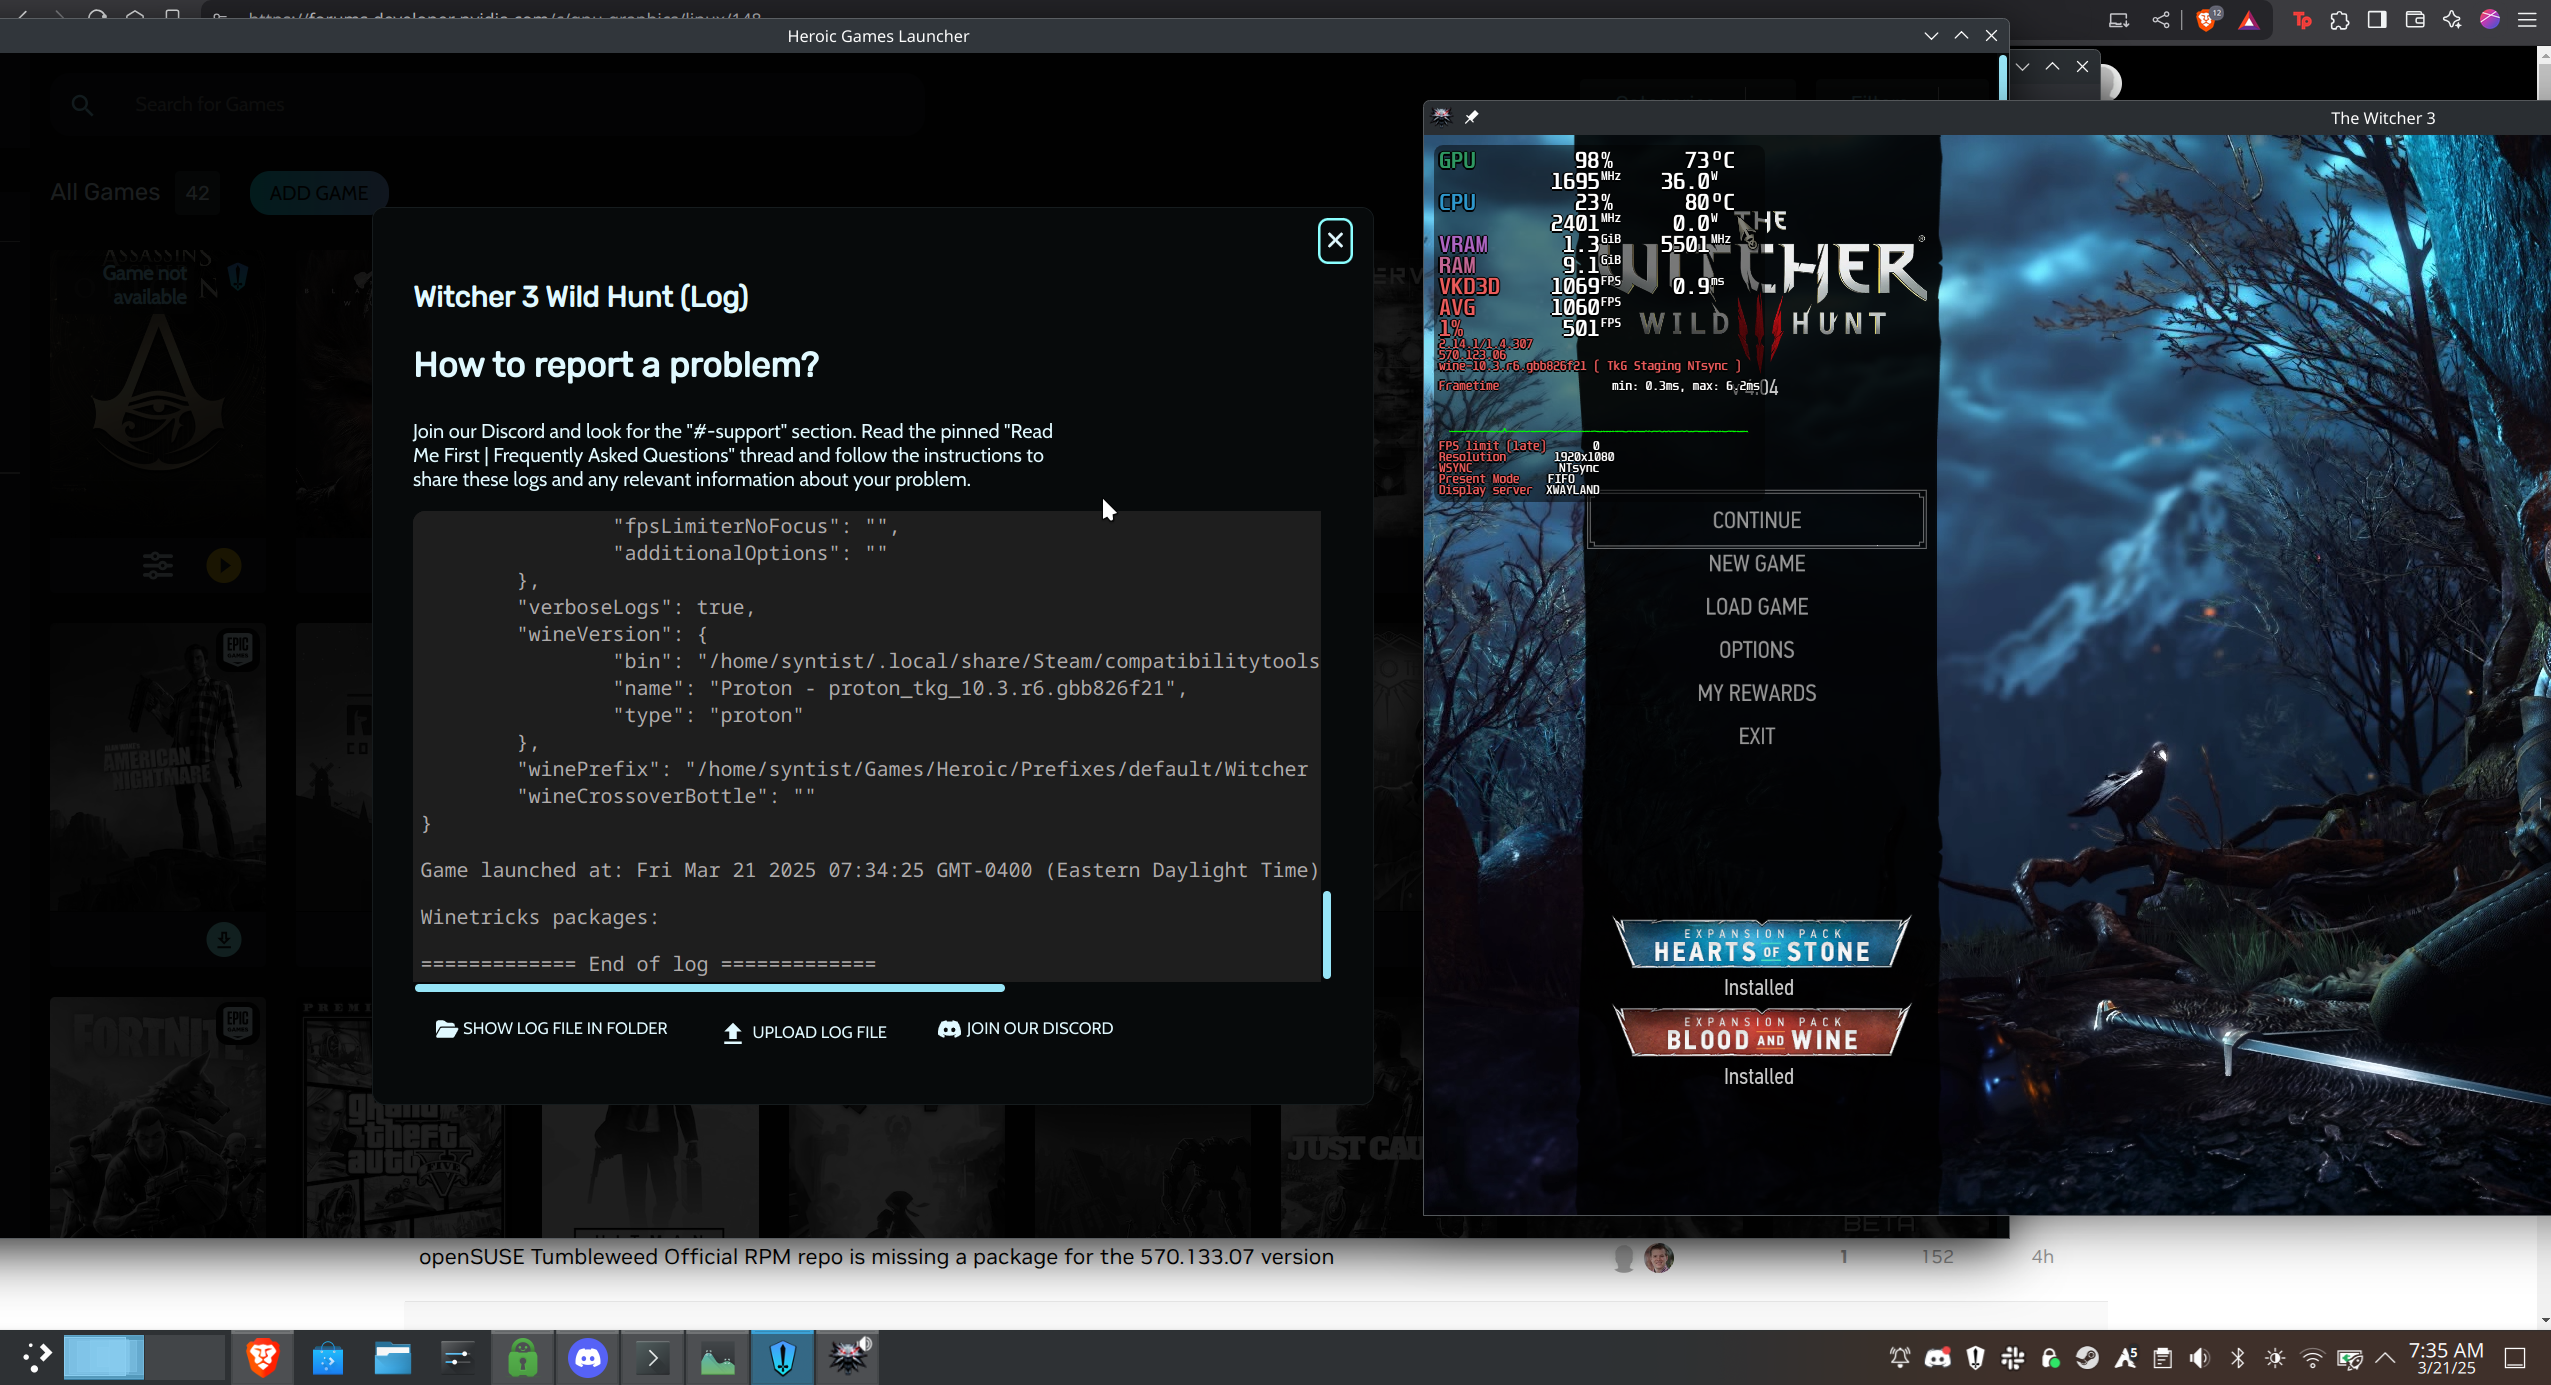Click KDE application launcher icon

tap(37, 1358)
